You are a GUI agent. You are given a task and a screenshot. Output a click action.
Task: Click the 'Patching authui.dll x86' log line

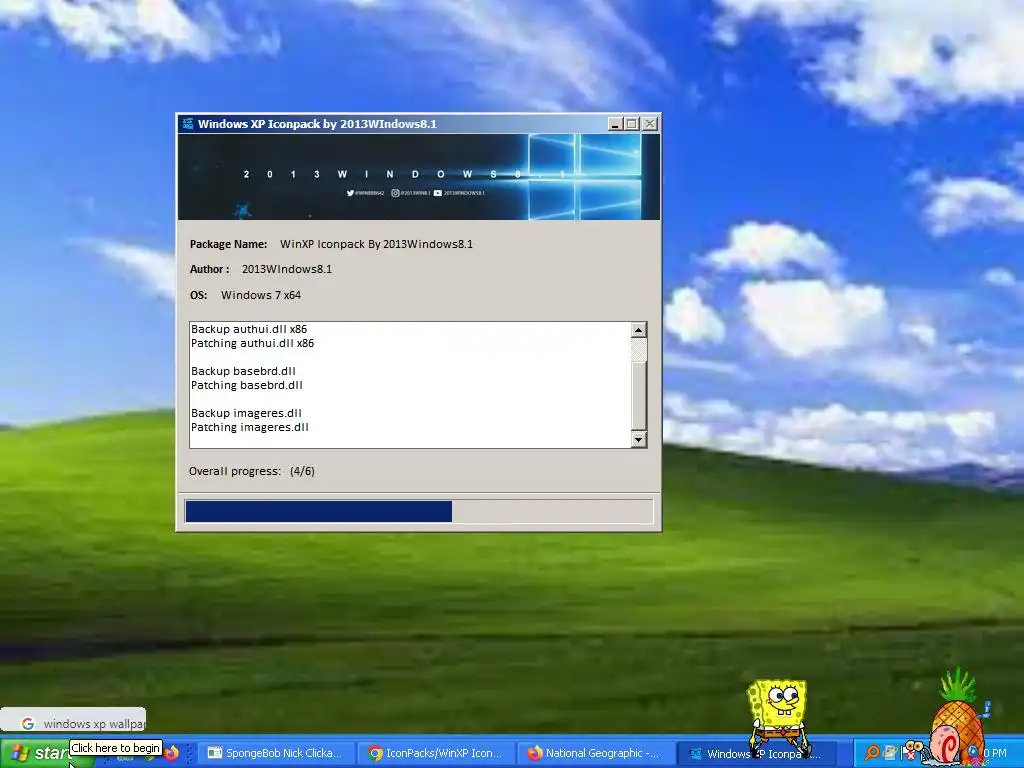[x=252, y=344]
